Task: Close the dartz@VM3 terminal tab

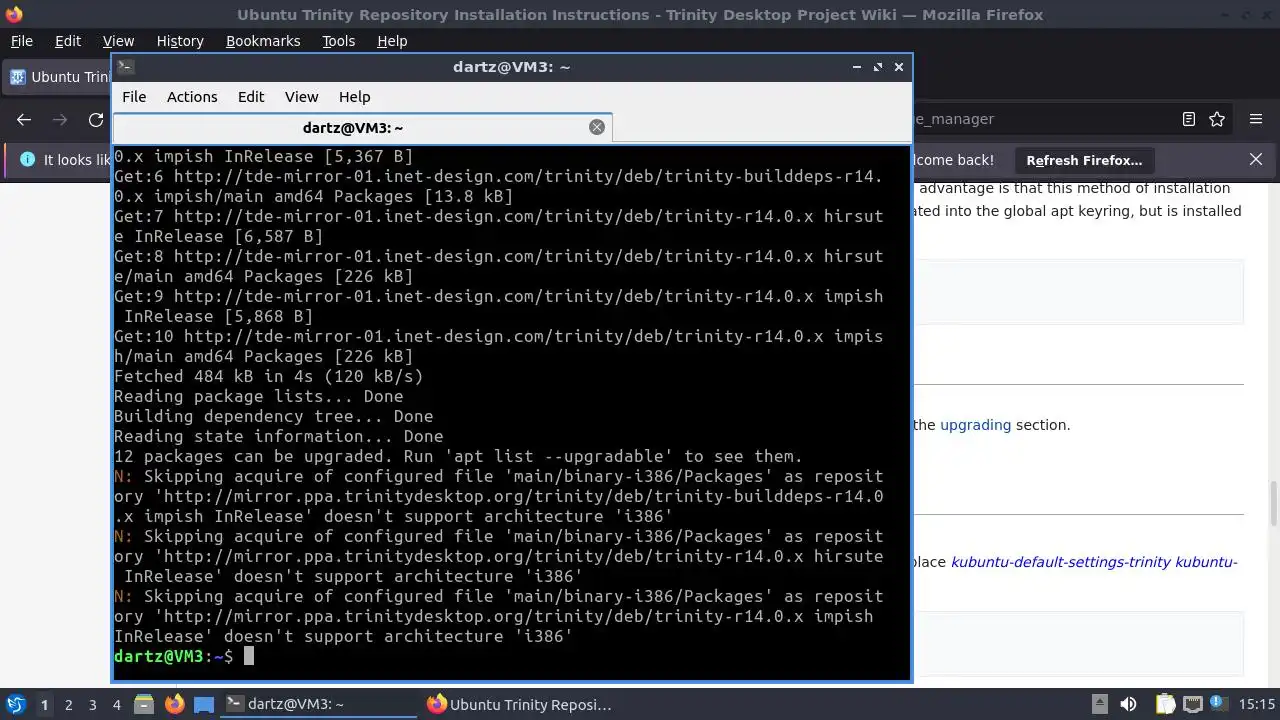Action: (x=597, y=127)
